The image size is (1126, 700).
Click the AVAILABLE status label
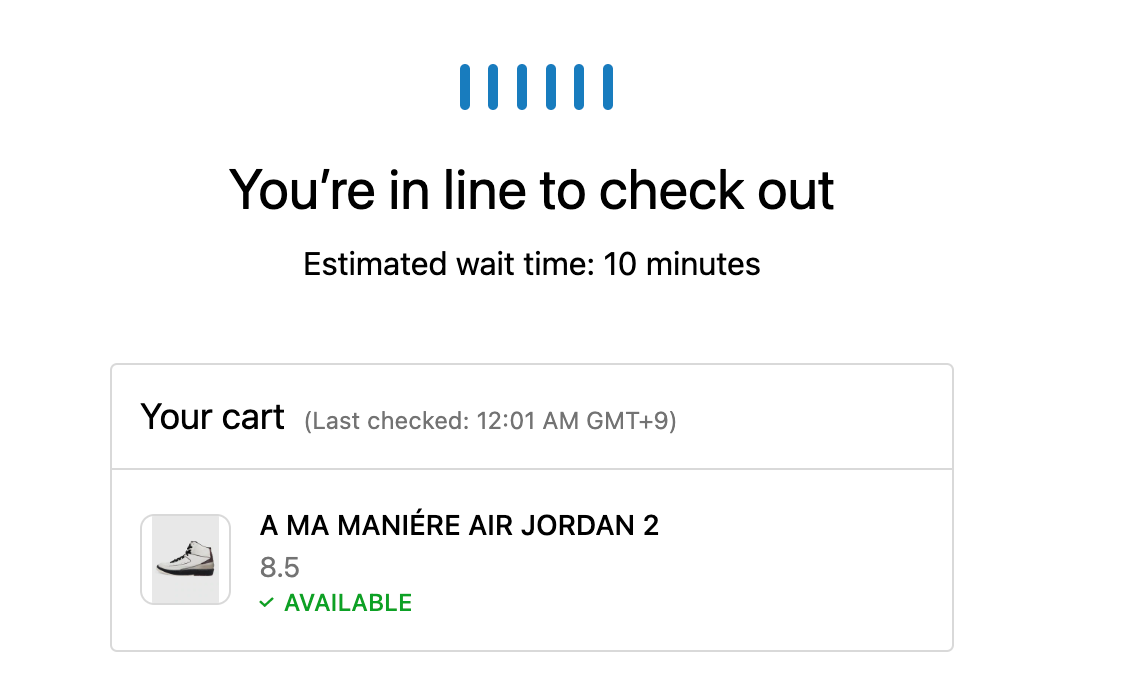pyautogui.click(x=348, y=602)
